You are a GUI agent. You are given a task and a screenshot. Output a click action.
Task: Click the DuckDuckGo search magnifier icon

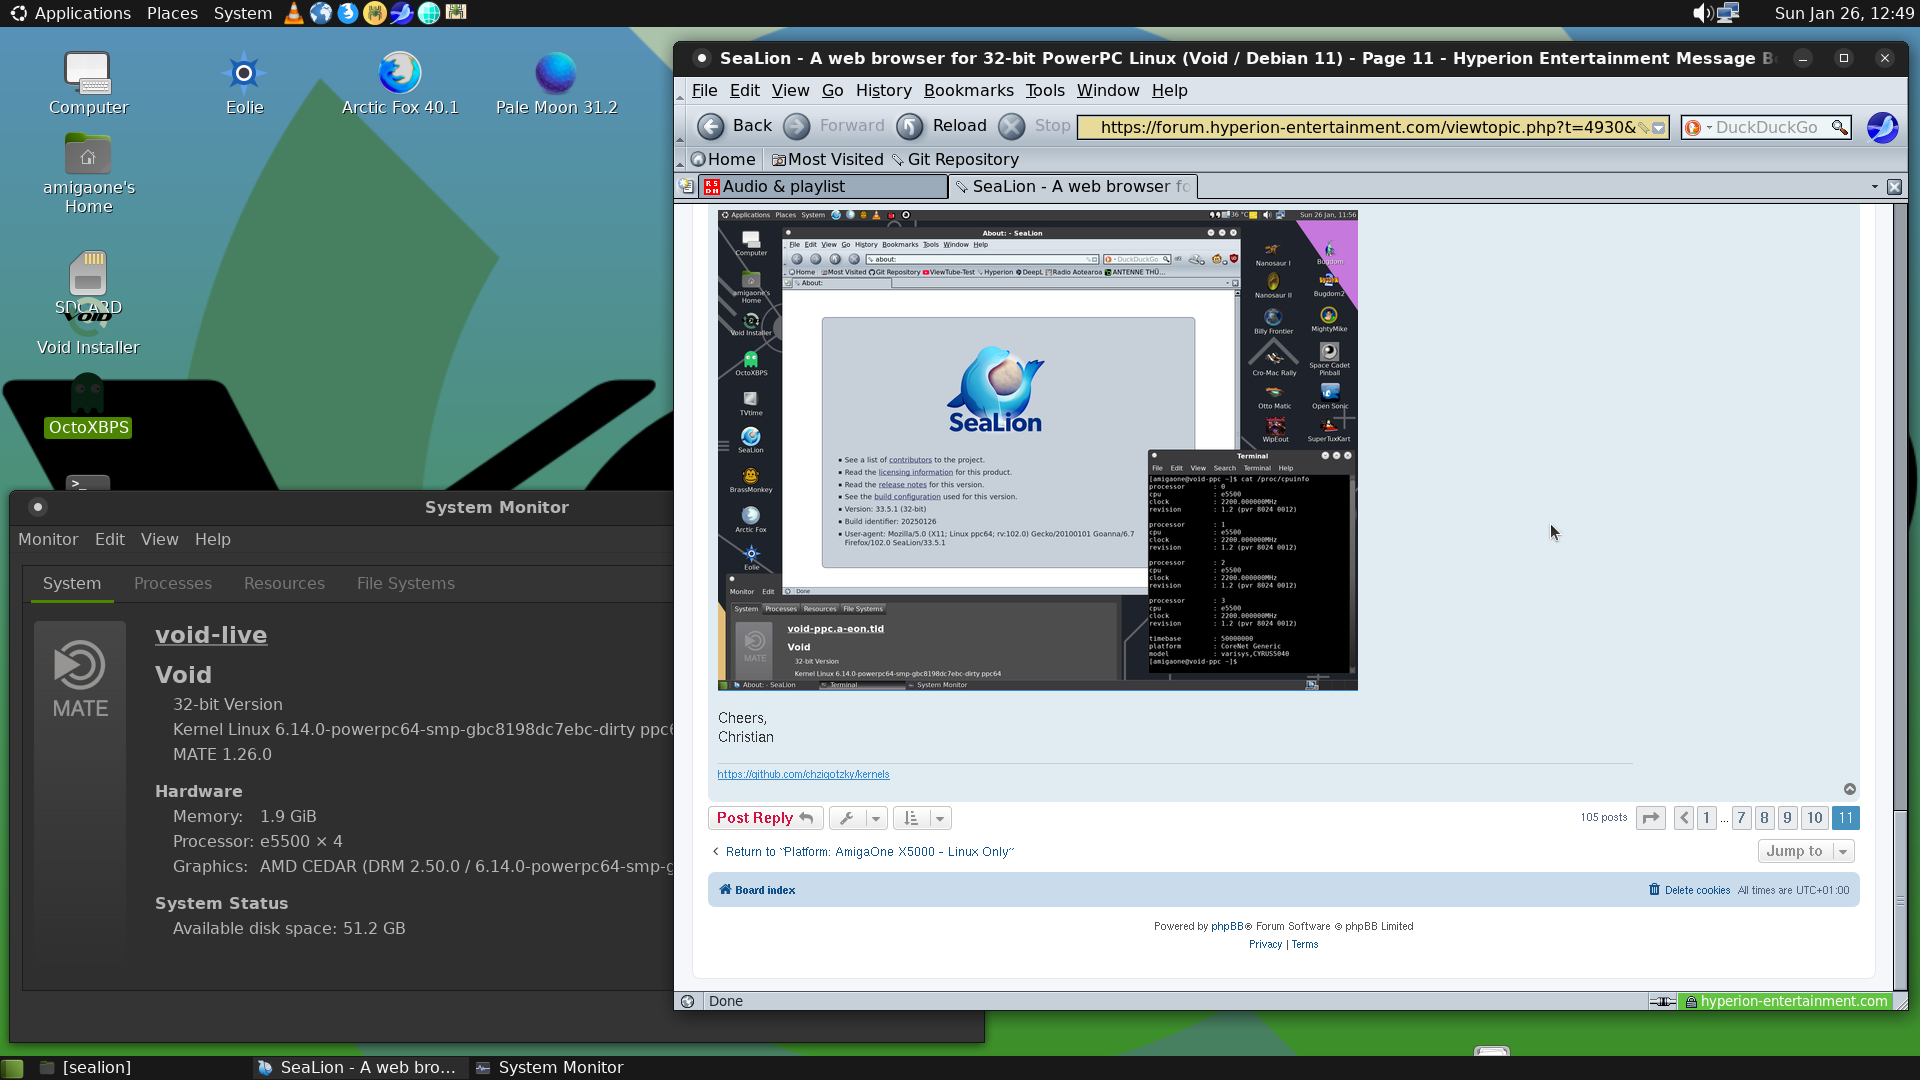pyautogui.click(x=1838, y=127)
